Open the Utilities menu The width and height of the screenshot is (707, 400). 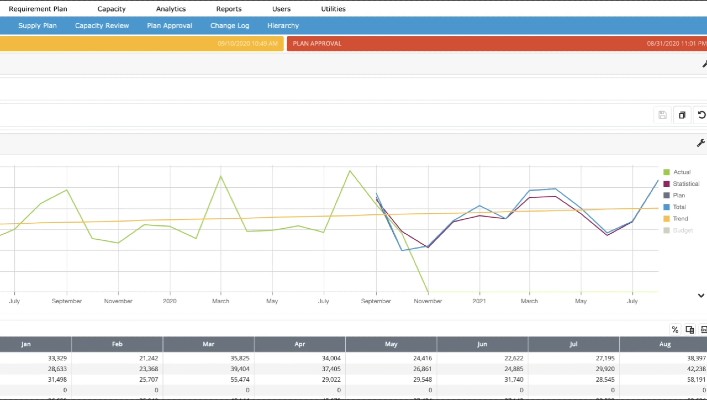click(x=335, y=8)
